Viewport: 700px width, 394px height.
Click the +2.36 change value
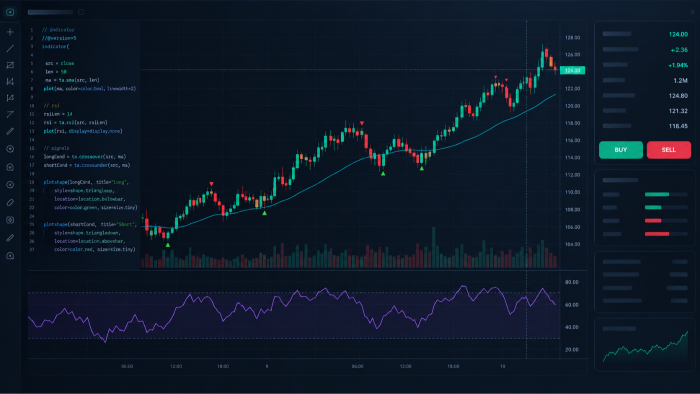point(679,50)
